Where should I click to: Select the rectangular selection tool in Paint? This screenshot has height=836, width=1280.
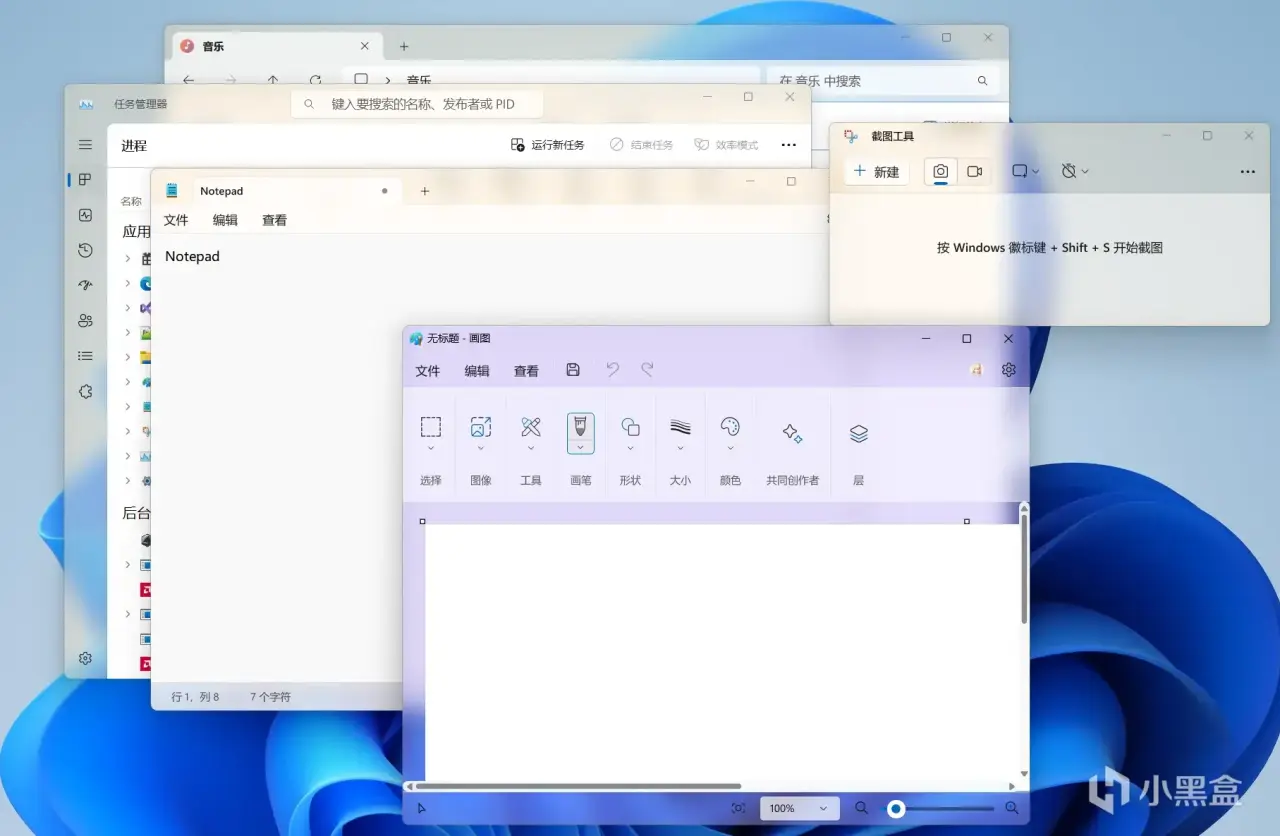pos(431,427)
